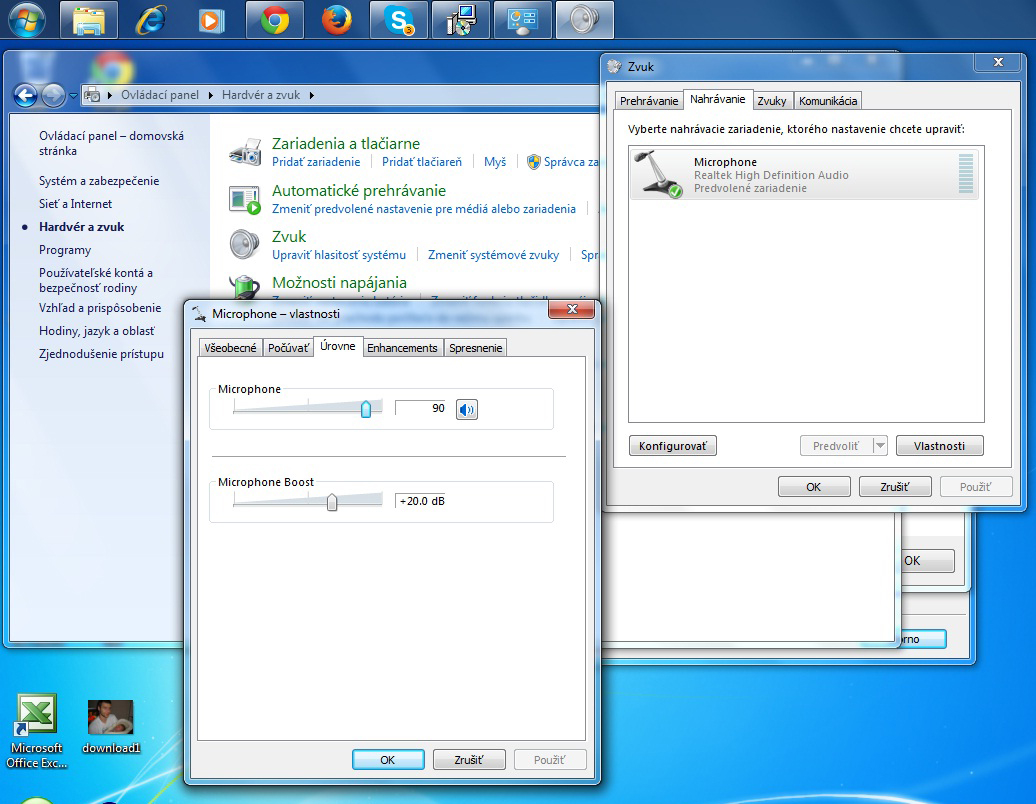Viewport: 1036px width, 804px height.
Task: Open Pridať zariadenie link
Action: [x=316, y=162]
